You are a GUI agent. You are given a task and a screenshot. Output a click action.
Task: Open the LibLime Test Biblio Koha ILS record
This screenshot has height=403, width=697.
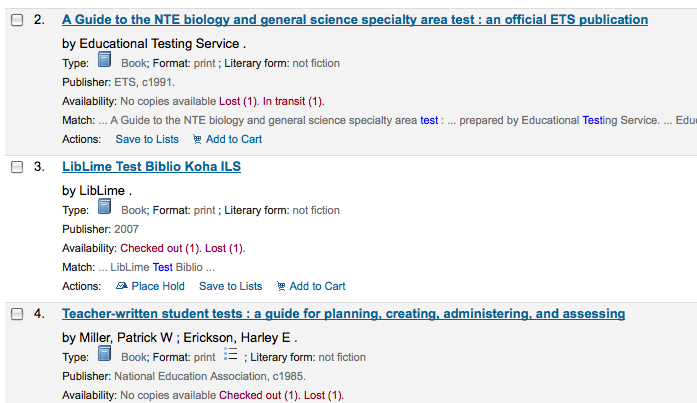pos(151,167)
